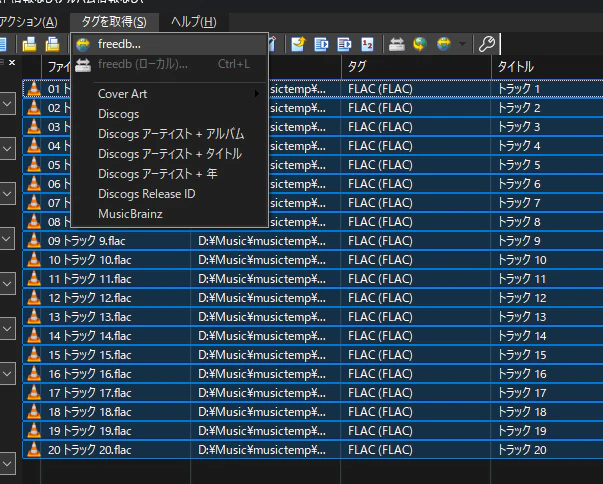Click the VLC cone icon of 14 トラック 14.flac

click(34, 336)
